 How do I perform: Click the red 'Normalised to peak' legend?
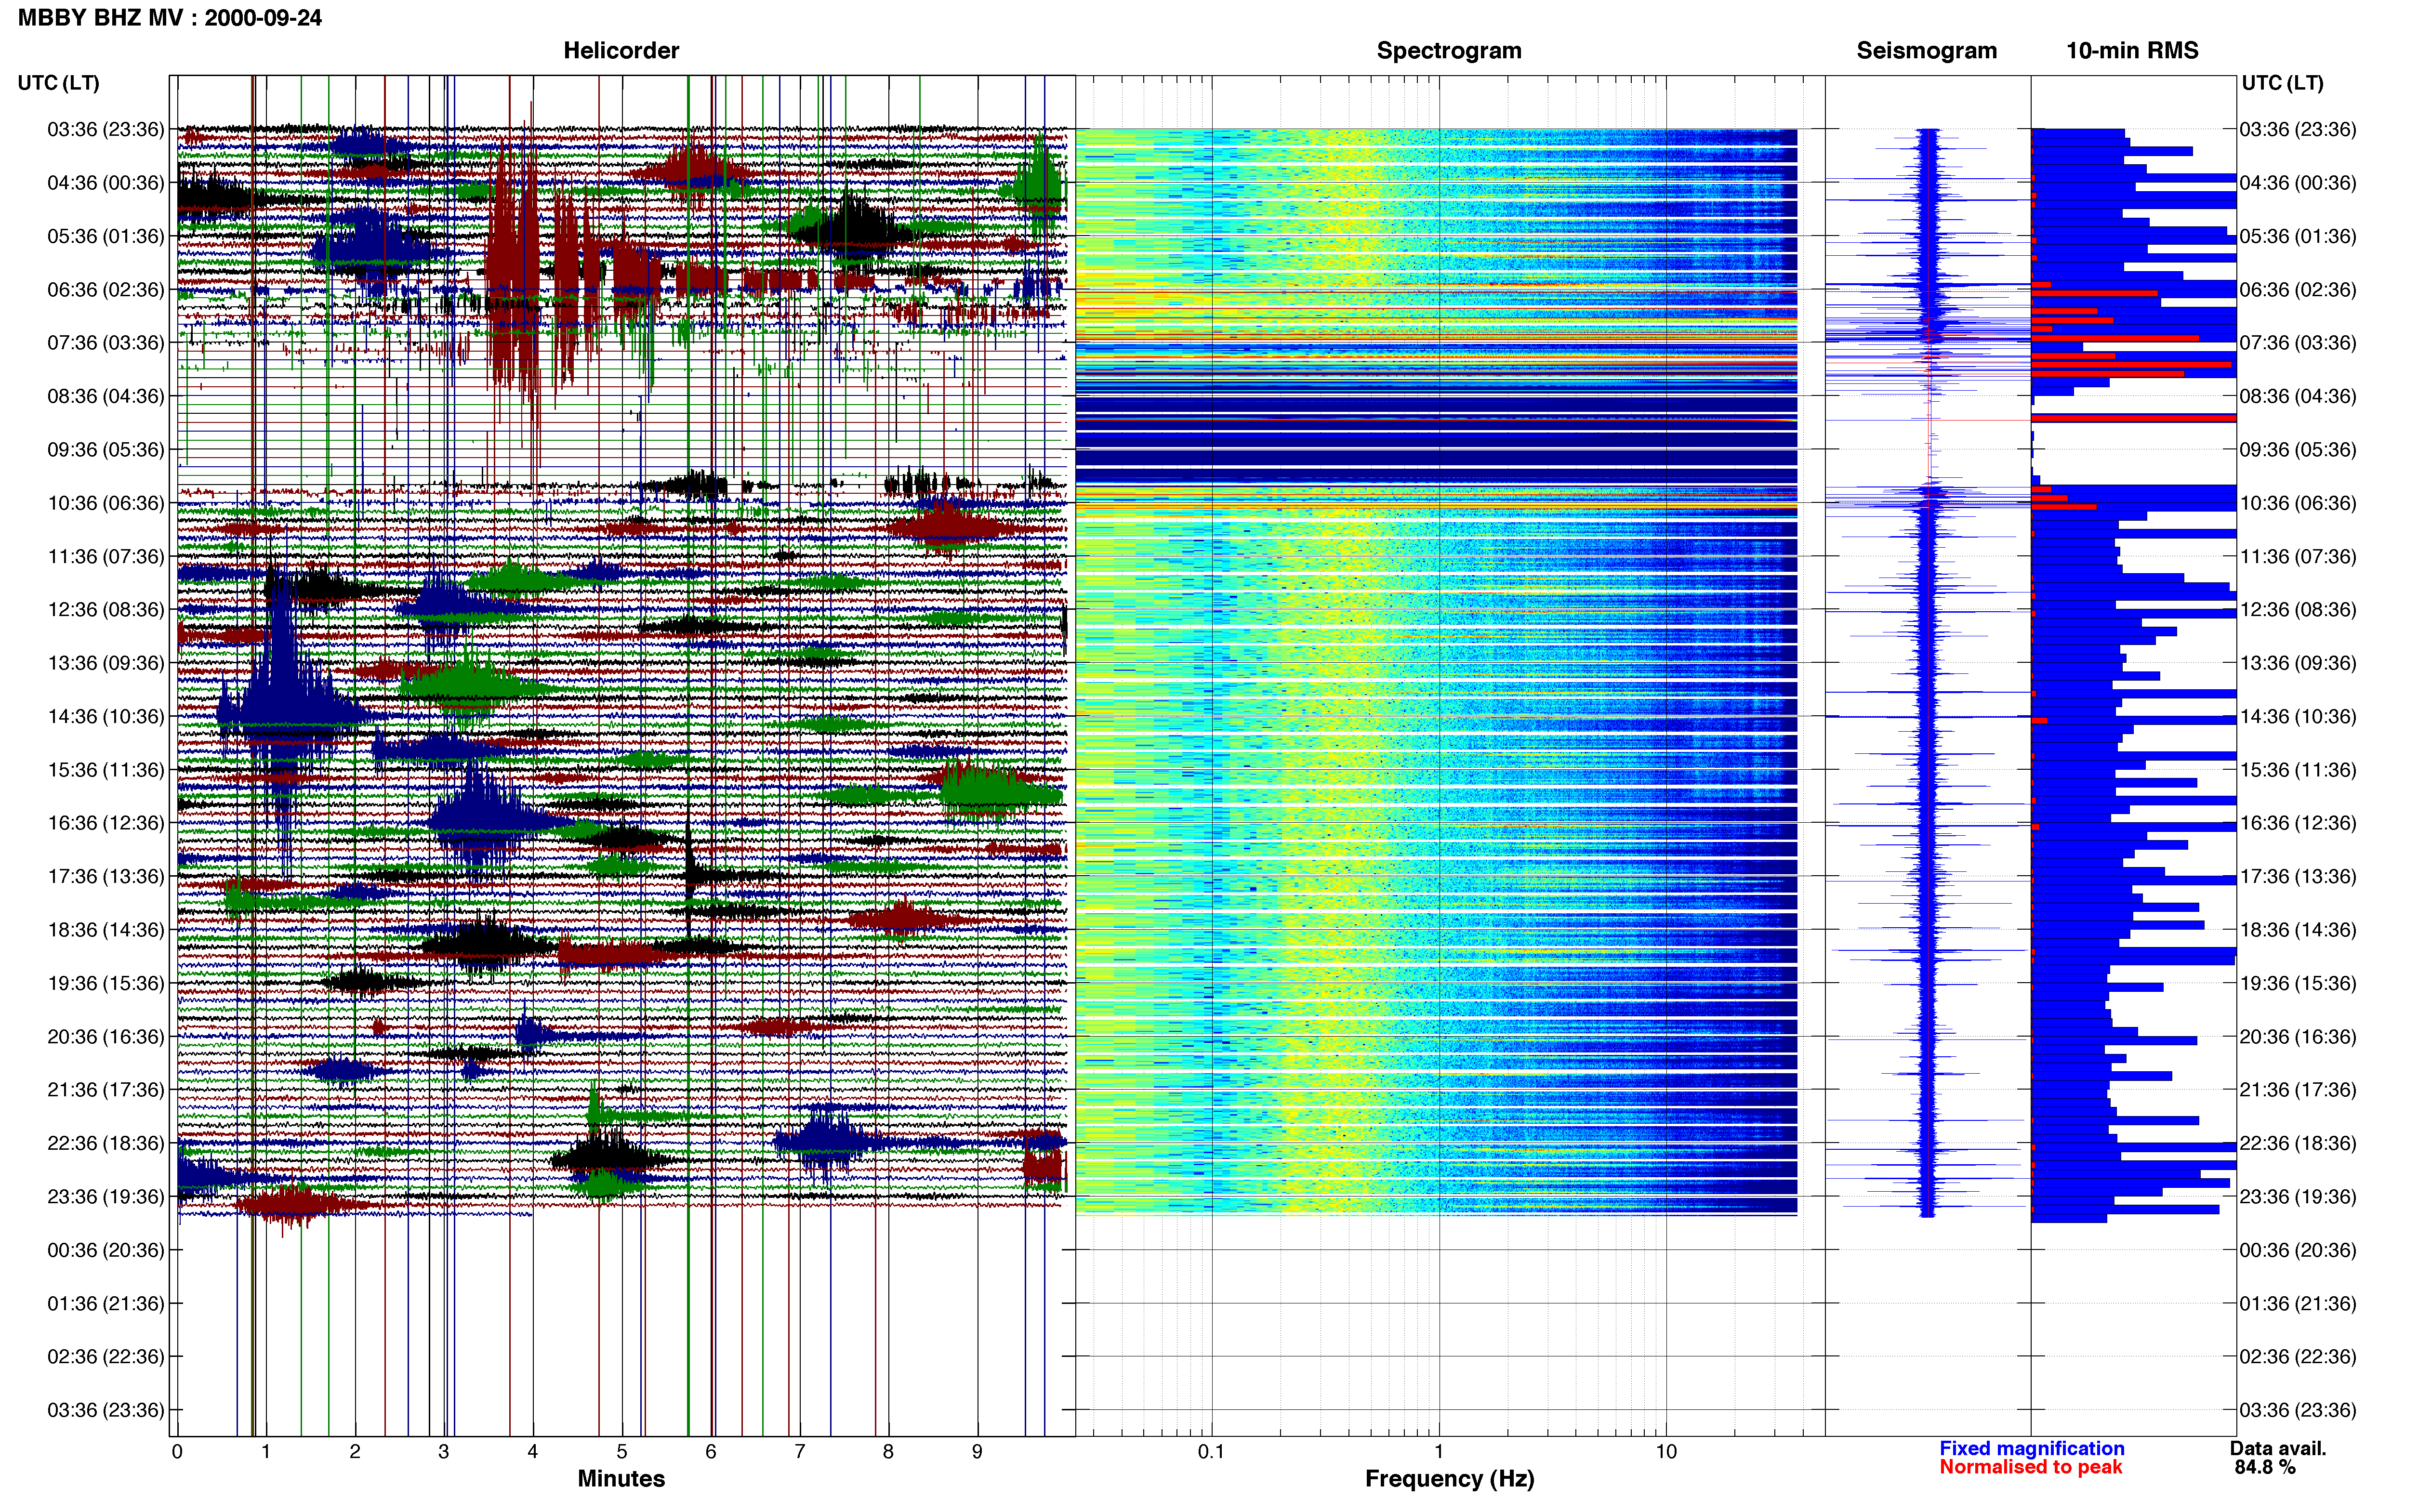pos(2031,1467)
